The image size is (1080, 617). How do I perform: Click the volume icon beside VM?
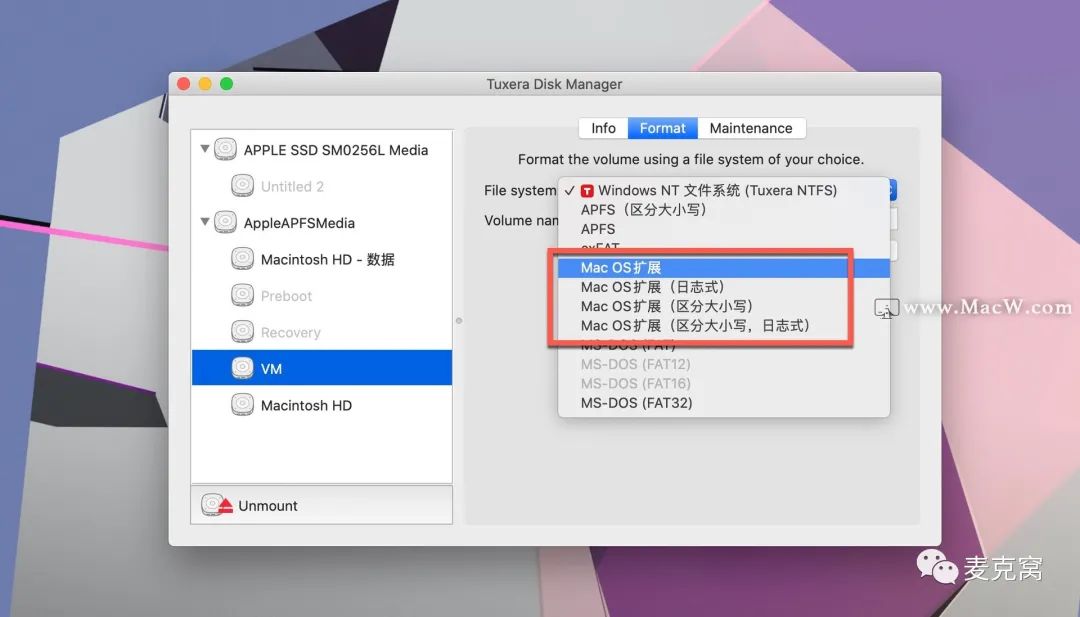click(242, 368)
